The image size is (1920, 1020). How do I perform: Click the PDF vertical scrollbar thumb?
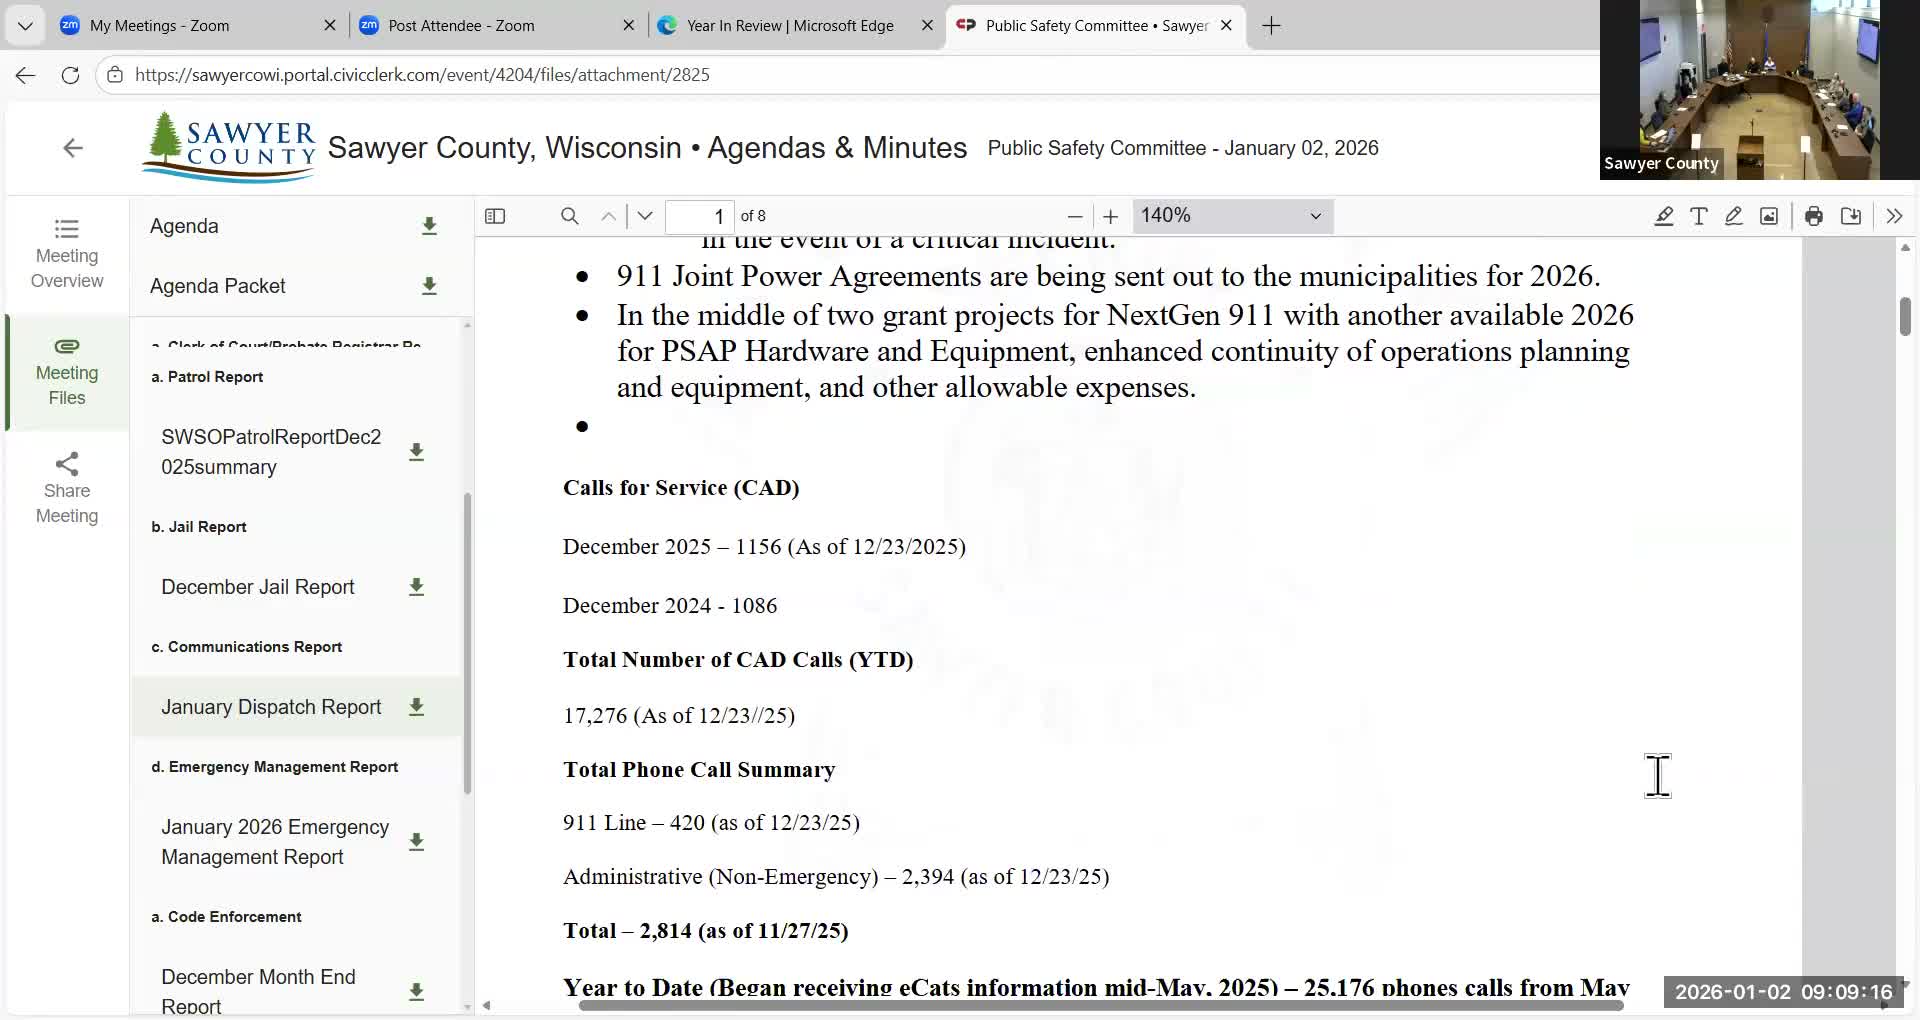click(x=1905, y=316)
